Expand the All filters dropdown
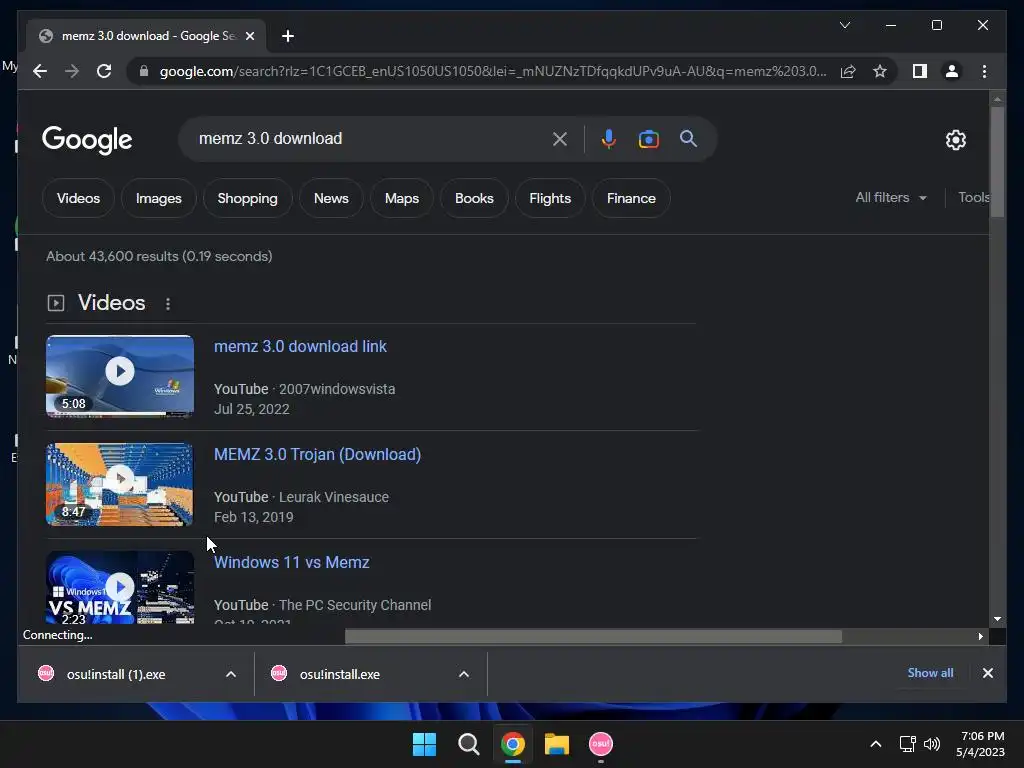This screenshot has height=768, width=1024. coord(891,197)
